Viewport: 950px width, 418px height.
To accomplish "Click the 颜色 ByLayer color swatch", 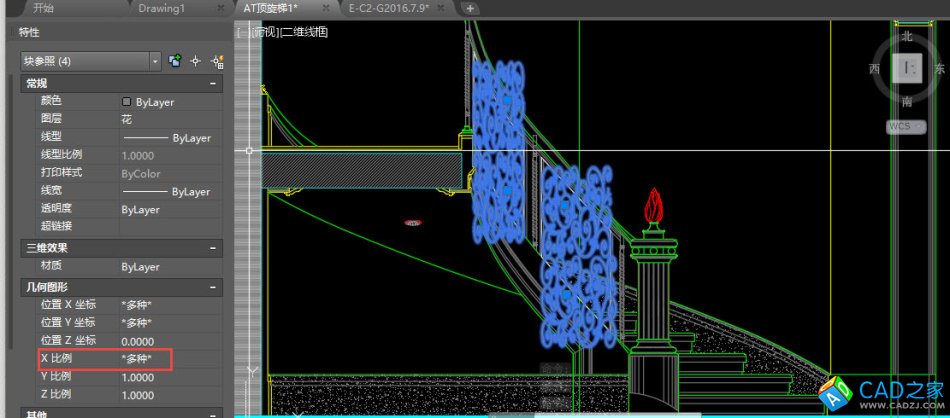I will point(126,102).
